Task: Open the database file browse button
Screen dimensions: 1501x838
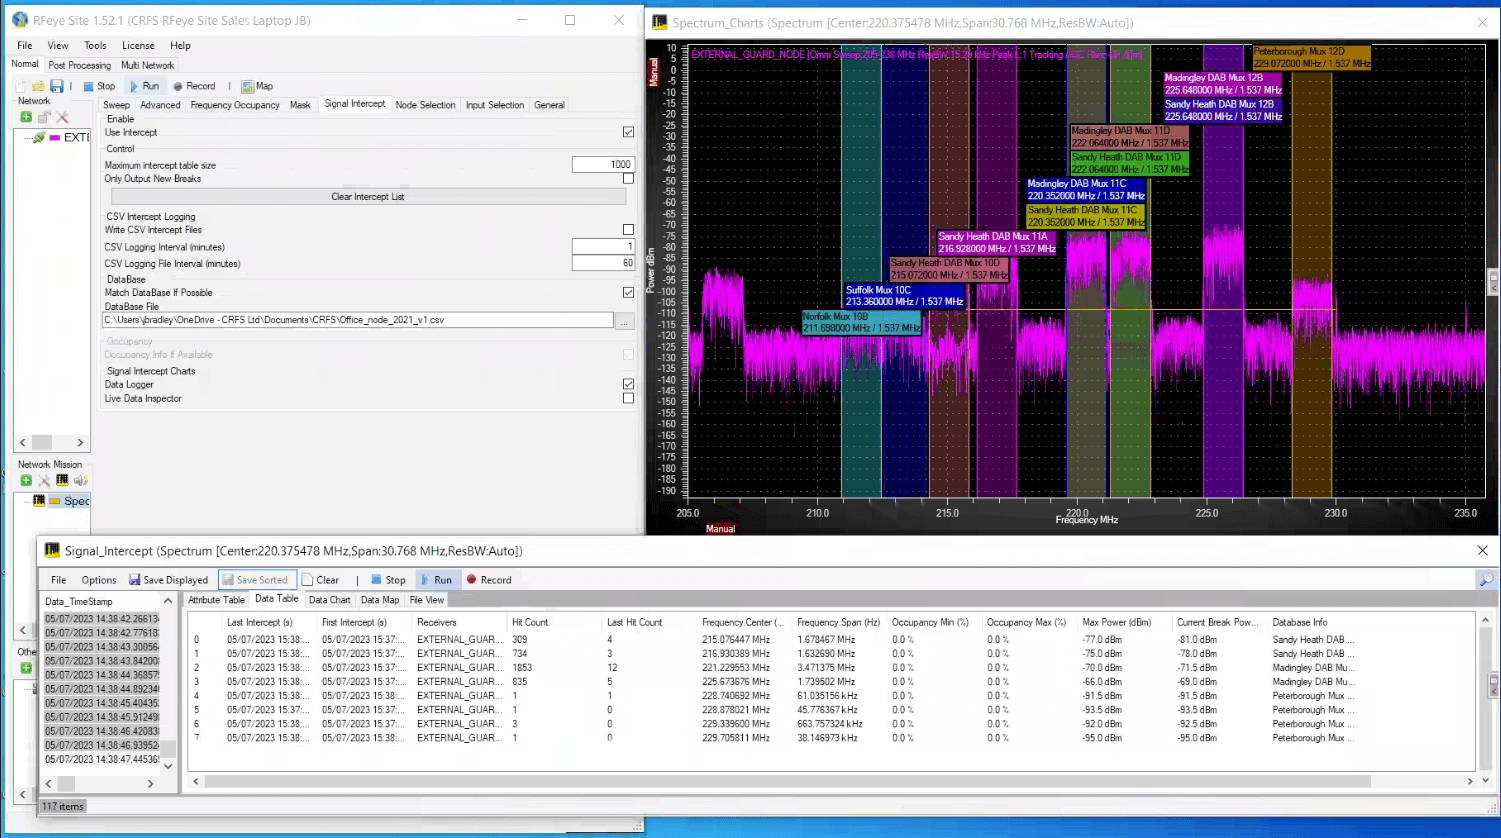Action: point(624,321)
